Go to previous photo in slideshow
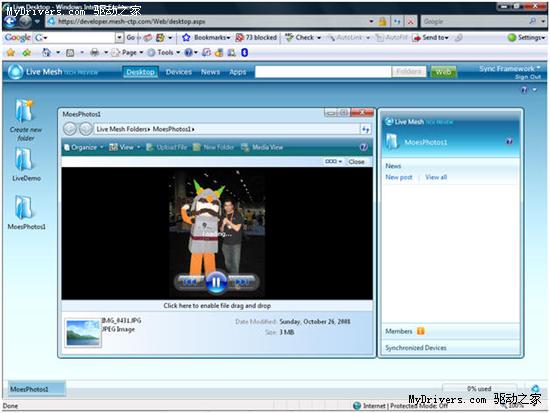This screenshot has height=413, width=550. coord(190,282)
